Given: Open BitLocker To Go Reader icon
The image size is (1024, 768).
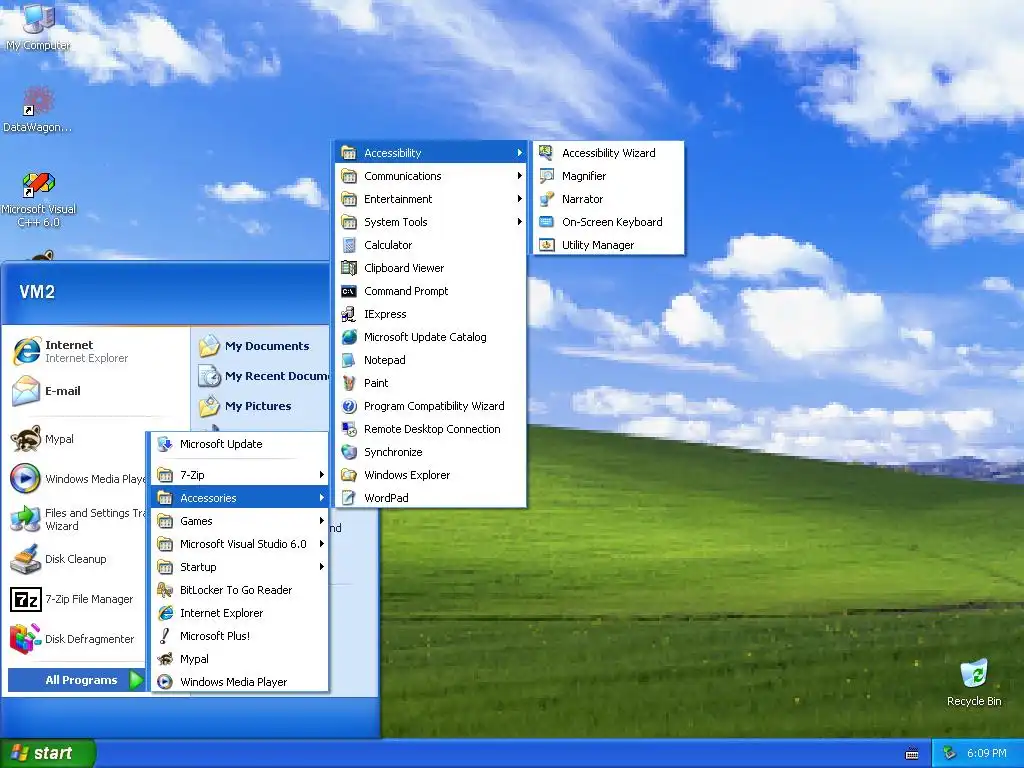Looking at the screenshot, I should coord(165,590).
